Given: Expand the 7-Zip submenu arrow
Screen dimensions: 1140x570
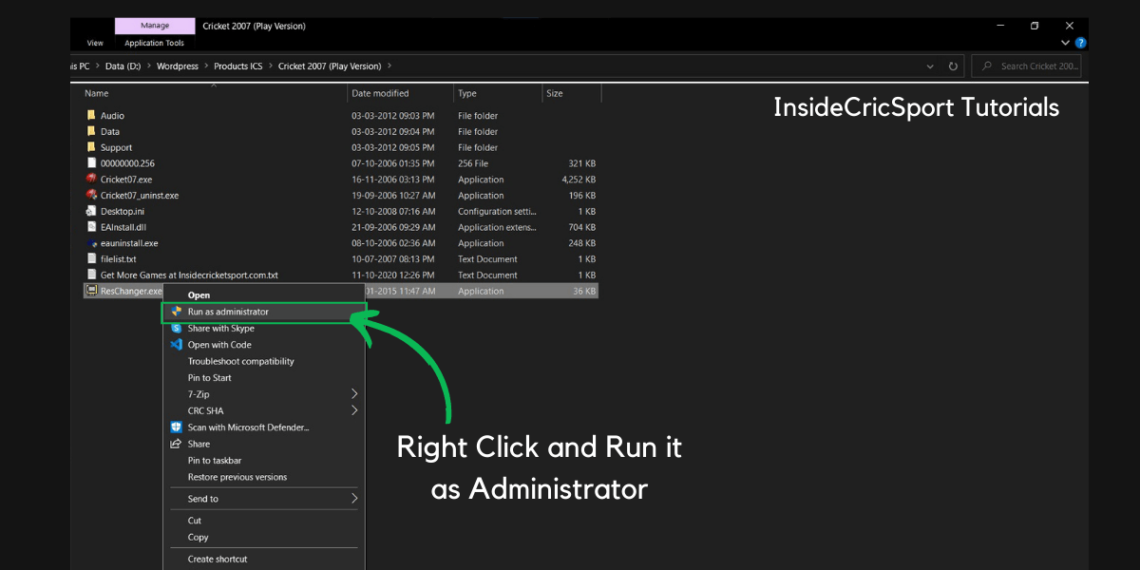Looking at the screenshot, I should tap(354, 394).
